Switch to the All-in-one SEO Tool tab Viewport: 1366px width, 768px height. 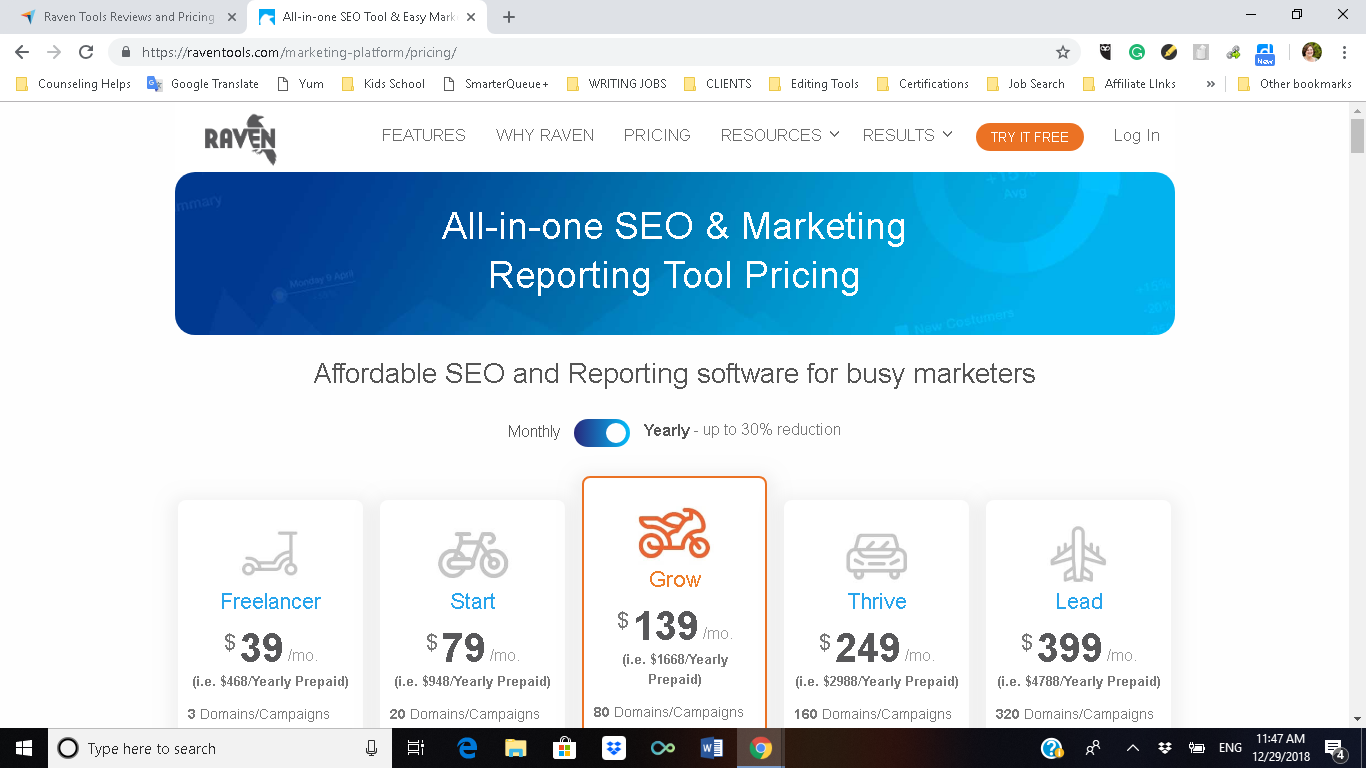[367, 17]
